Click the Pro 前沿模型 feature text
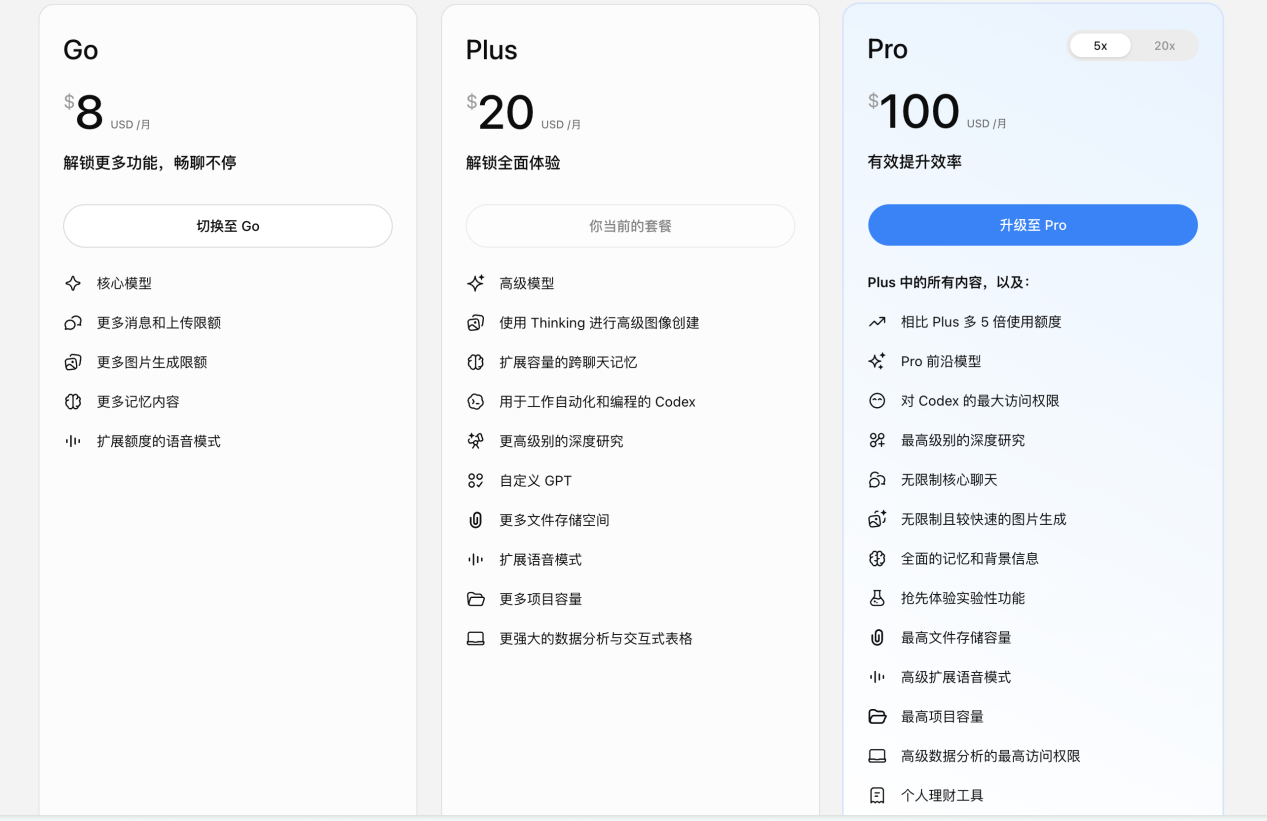The image size is (1267, 821). [941, 361]
